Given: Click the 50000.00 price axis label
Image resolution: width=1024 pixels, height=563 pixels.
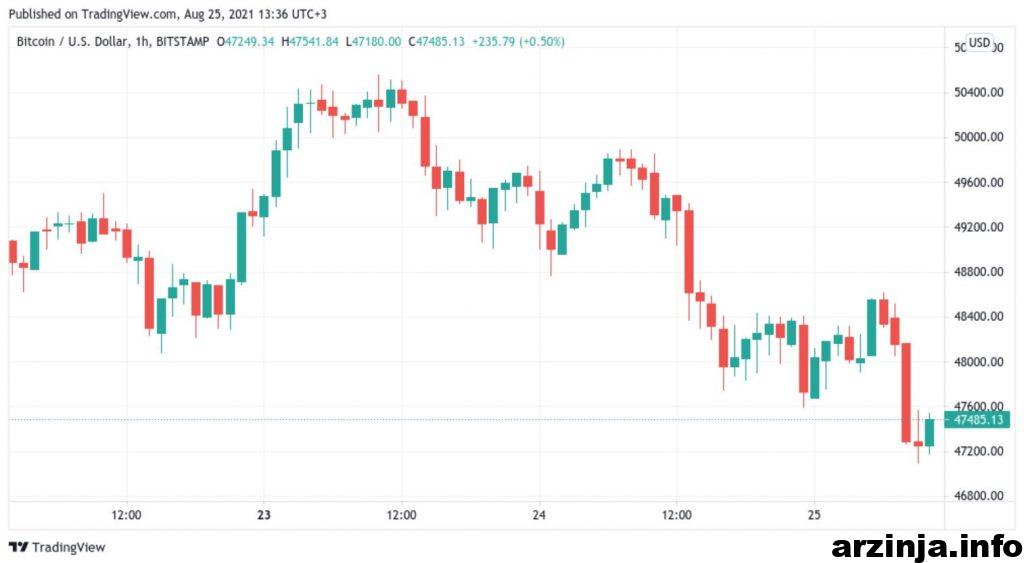Looking at the screenshot, I should (x=978, y=137).
